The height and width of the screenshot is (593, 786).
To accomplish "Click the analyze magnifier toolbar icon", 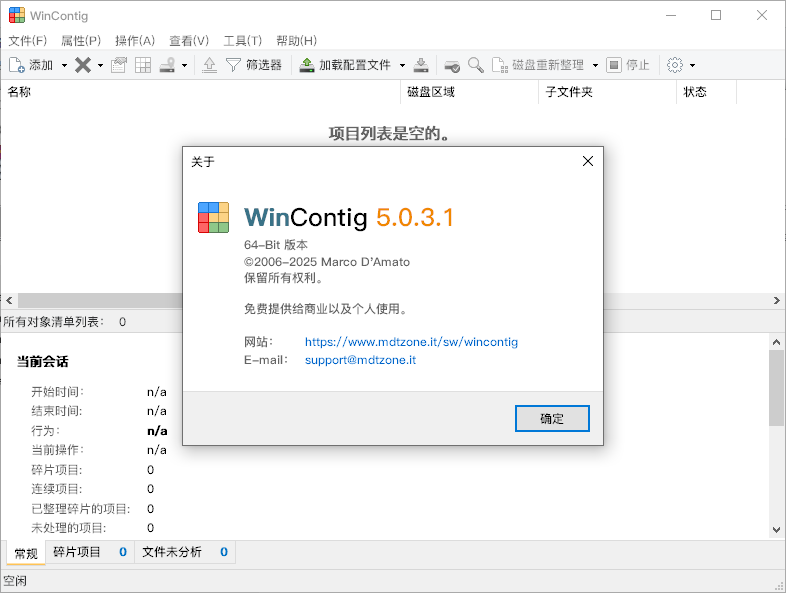I will (x=476, y=65).
